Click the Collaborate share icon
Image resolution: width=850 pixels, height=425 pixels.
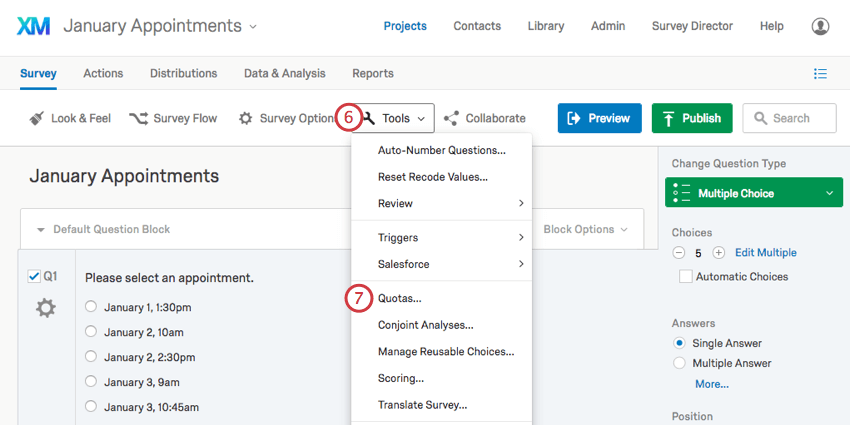(x=451, y=118)
